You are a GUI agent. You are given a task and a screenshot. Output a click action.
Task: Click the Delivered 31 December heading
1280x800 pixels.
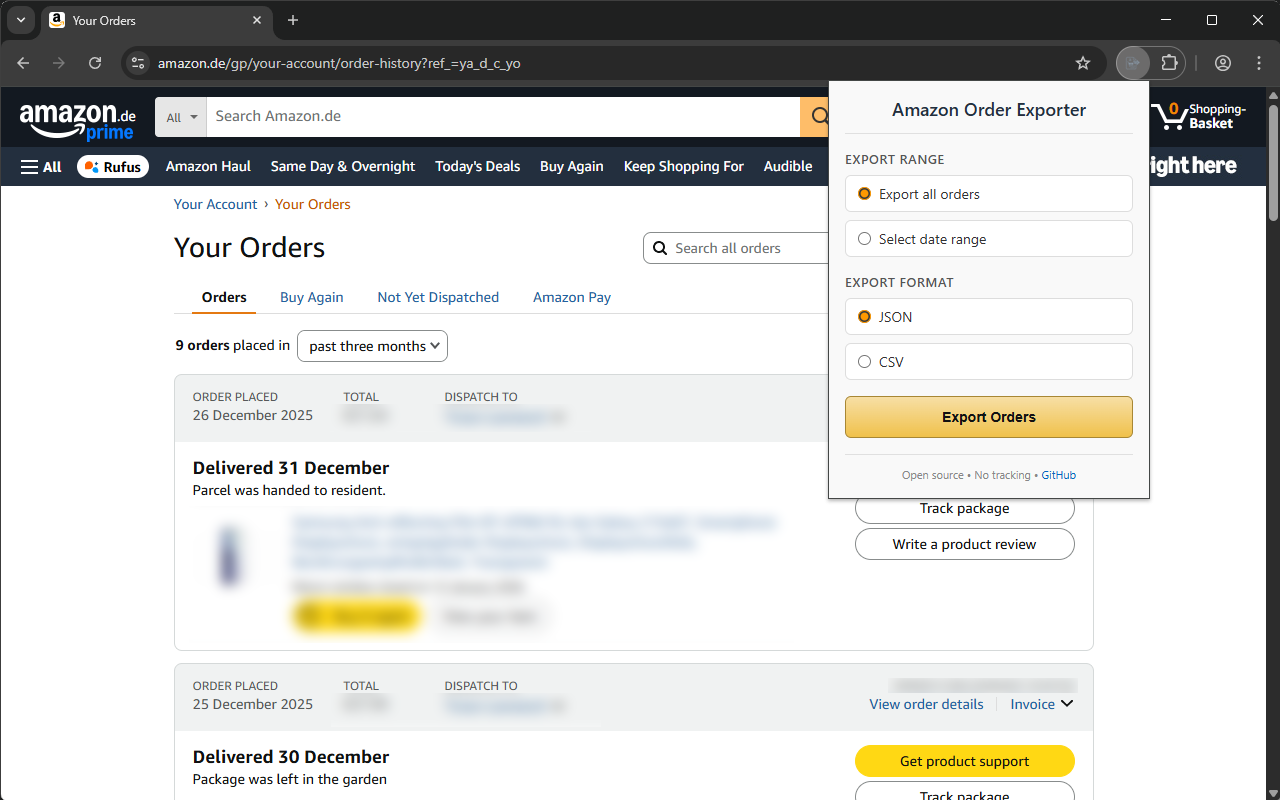(x=291, y=468)
